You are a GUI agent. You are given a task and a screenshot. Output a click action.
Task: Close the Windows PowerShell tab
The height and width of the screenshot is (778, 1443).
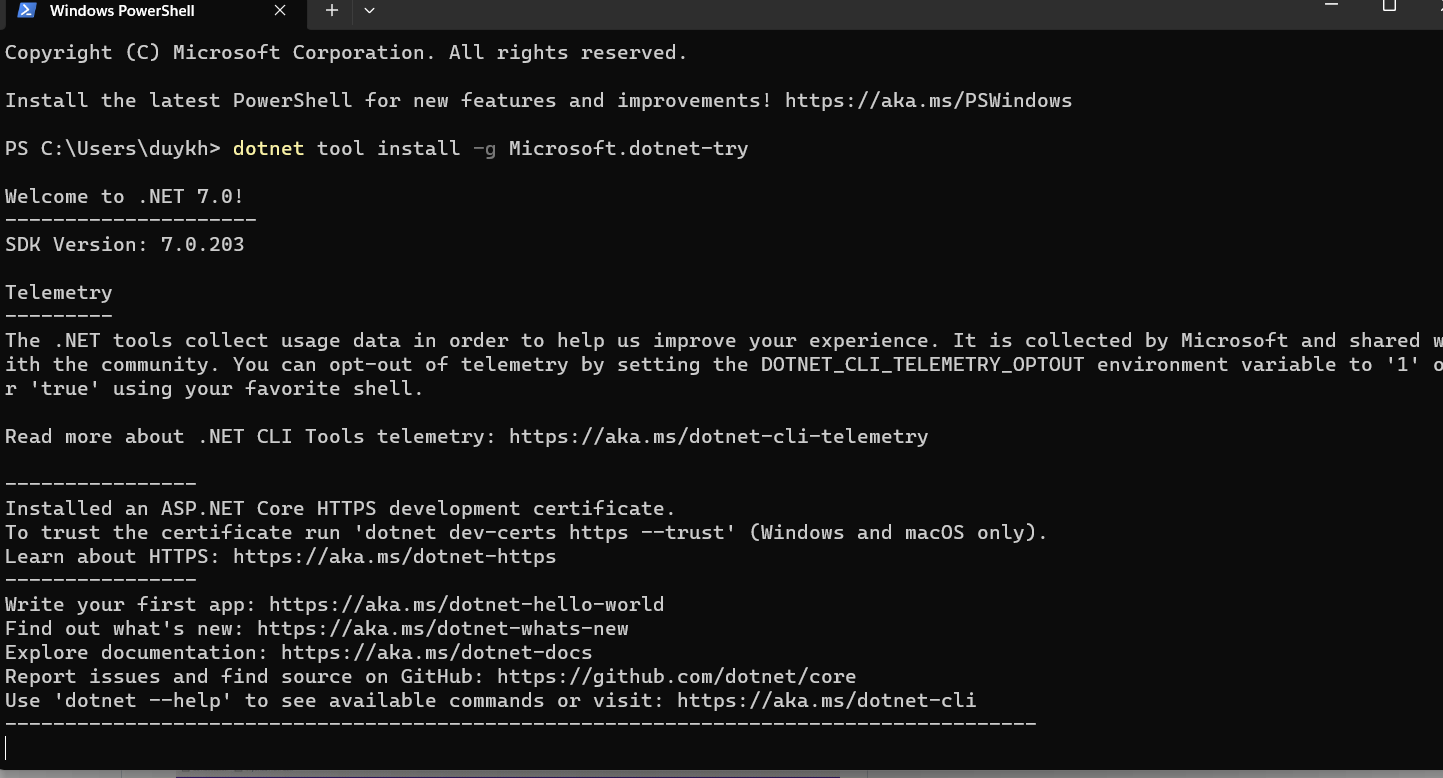coord(280,11)
